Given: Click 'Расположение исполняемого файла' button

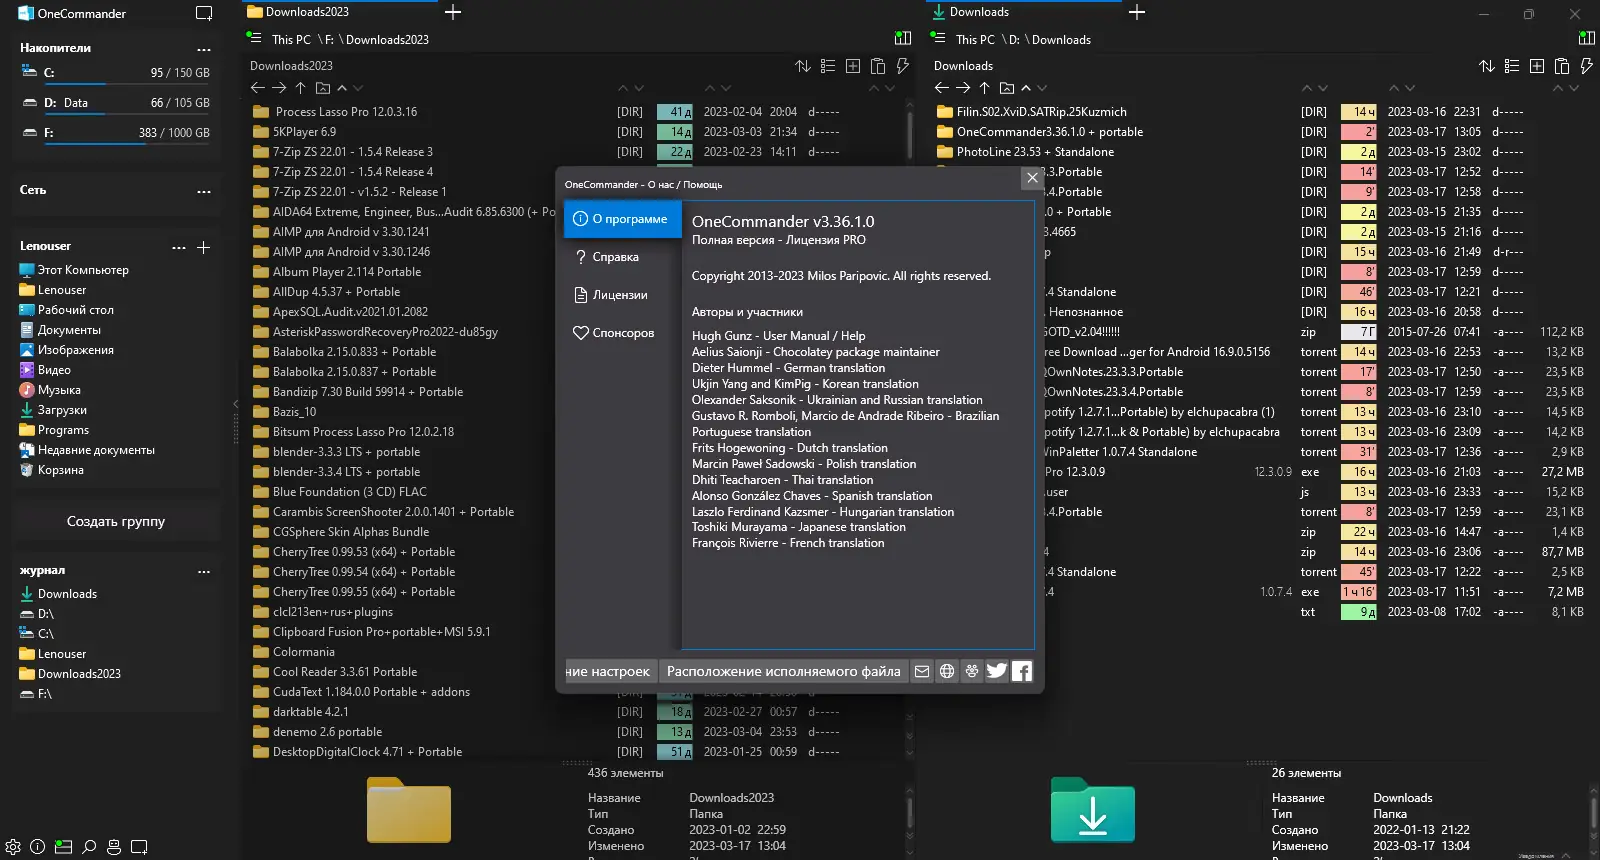Looking at the screenshot, I should pyautogui.click(x=784, y=671).
